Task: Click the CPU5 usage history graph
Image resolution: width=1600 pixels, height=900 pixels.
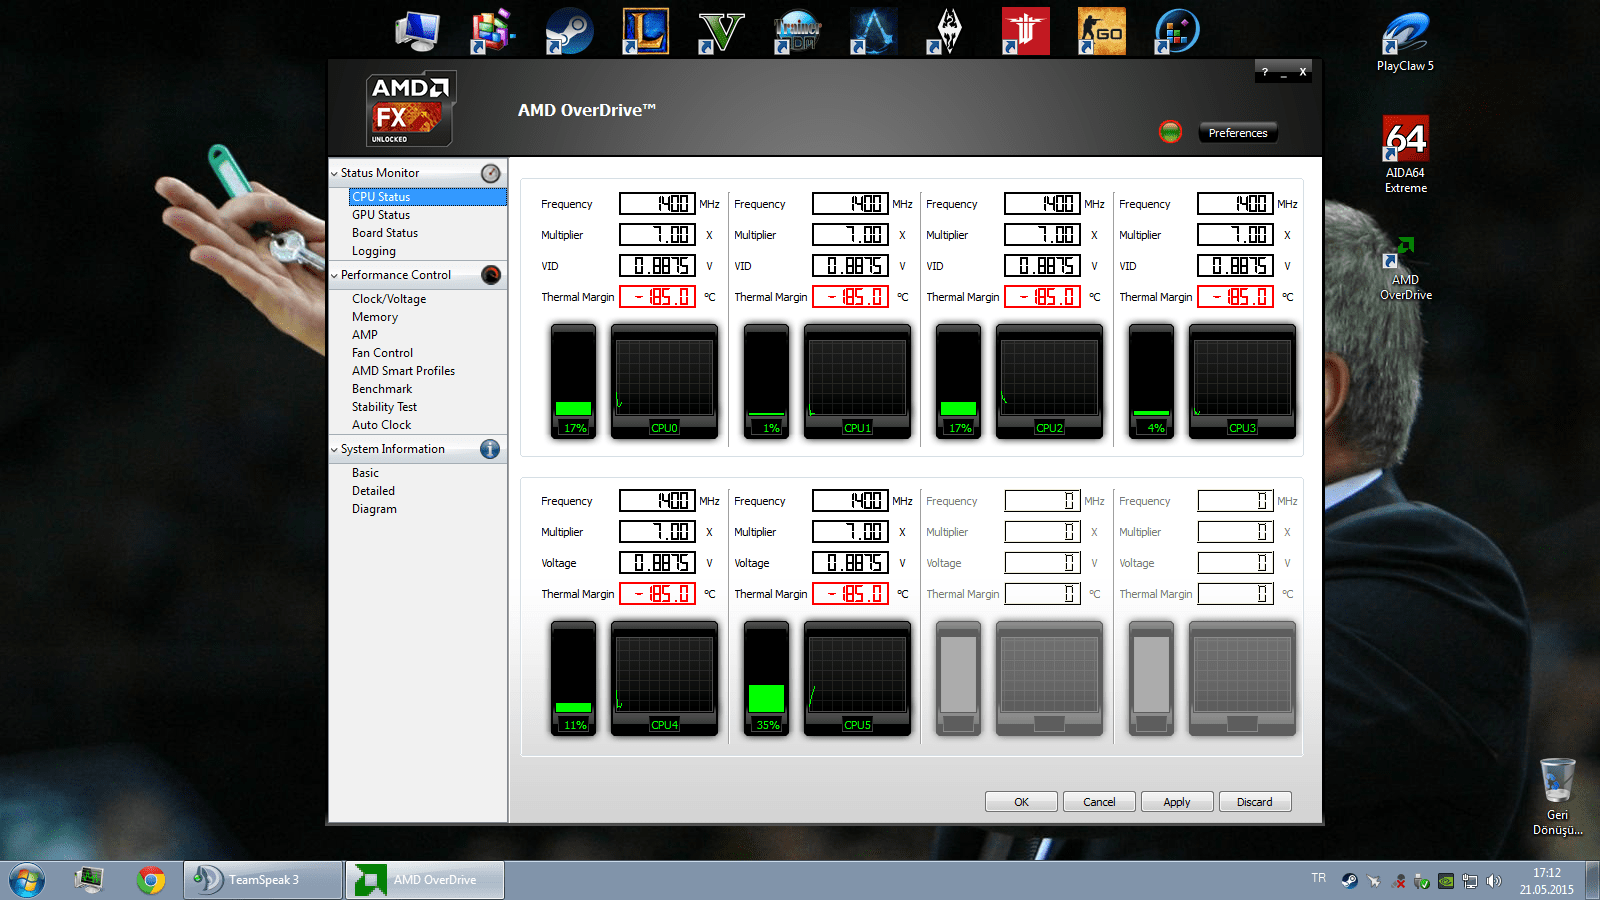Action: 857,678
